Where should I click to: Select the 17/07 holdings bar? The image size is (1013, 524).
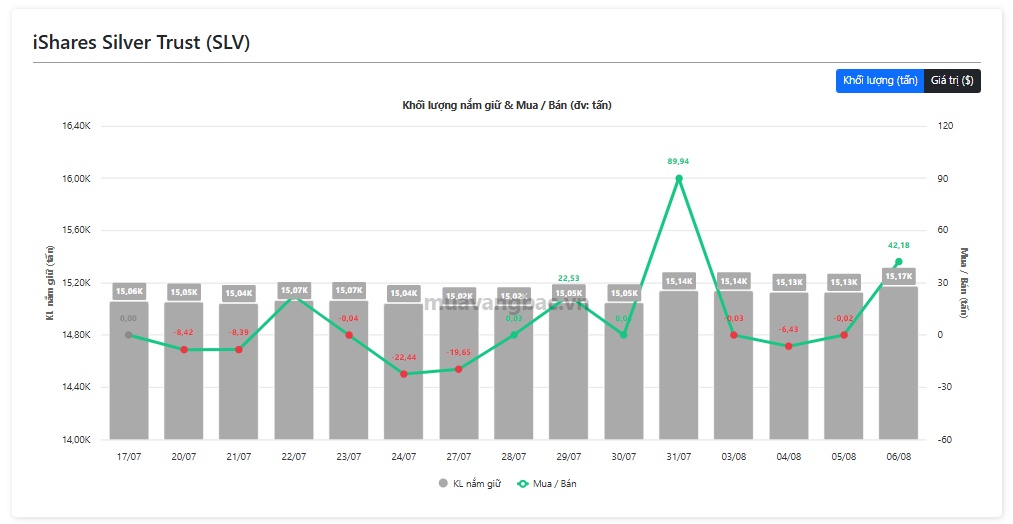(129, 370)
